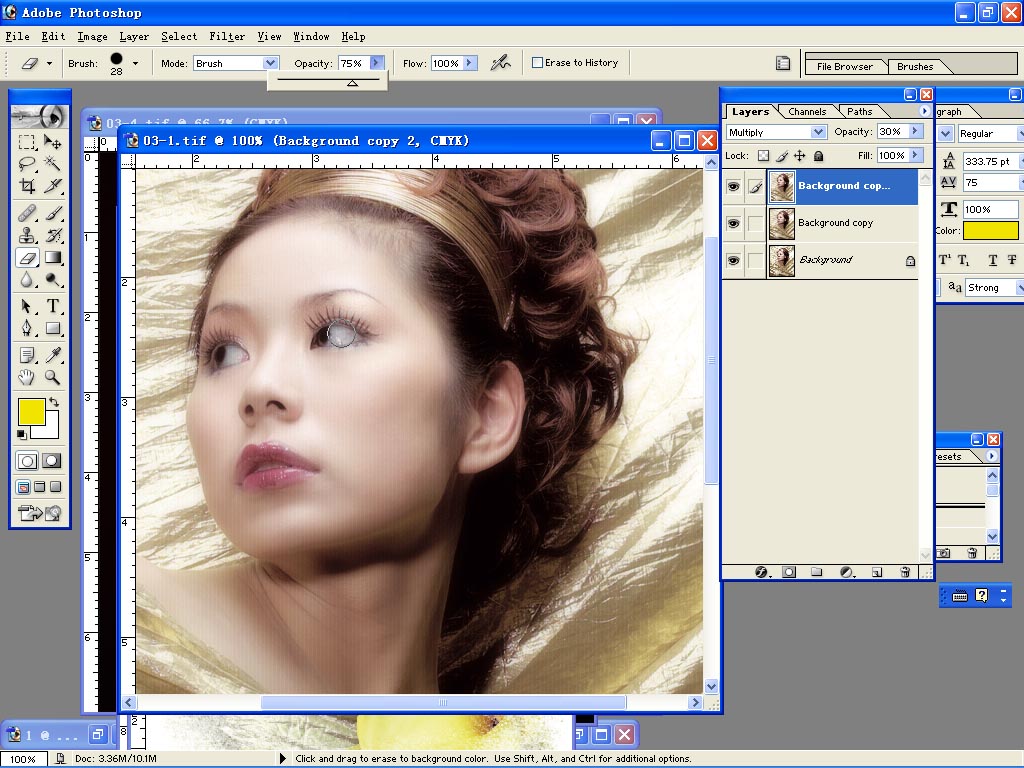Select the Eraser tool in toolbox
Screen dimensions: 1024x768
27,258
